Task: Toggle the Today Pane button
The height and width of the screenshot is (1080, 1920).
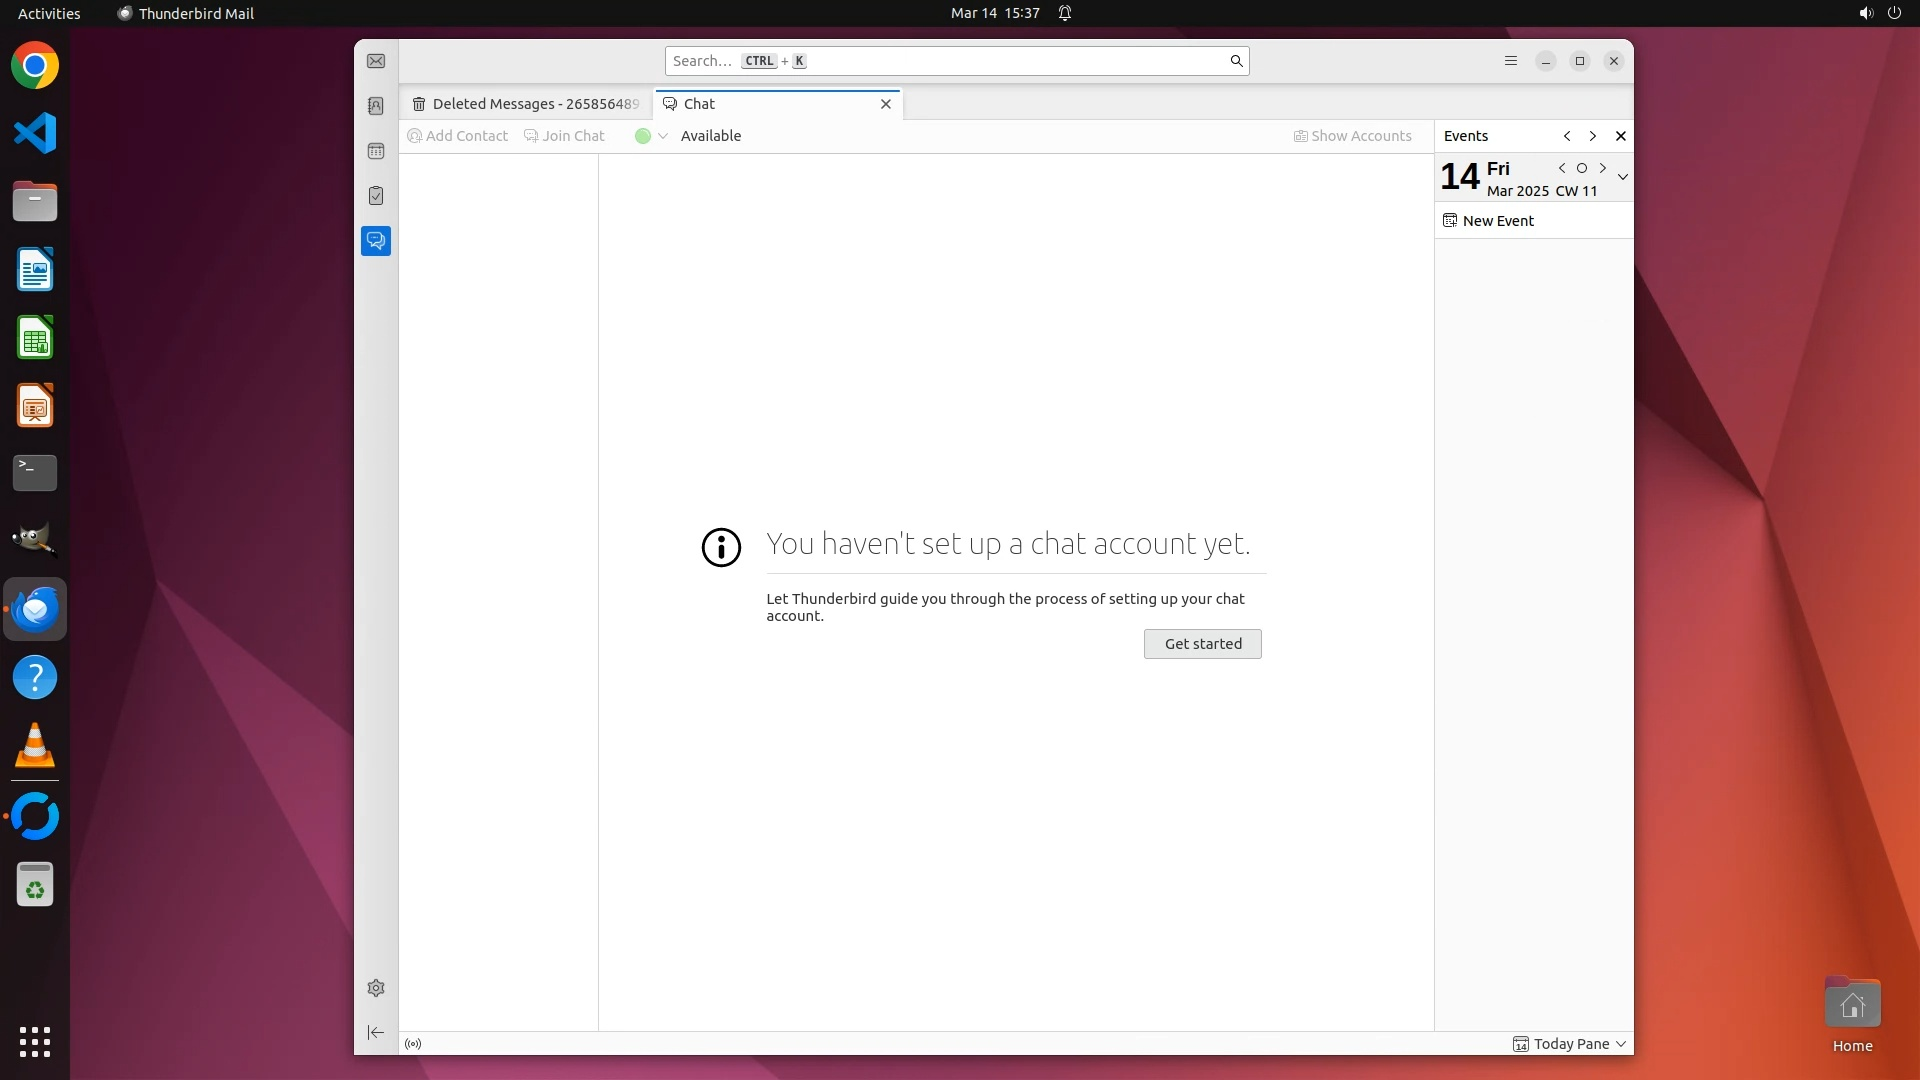Action: (x=1562, y=1044)
